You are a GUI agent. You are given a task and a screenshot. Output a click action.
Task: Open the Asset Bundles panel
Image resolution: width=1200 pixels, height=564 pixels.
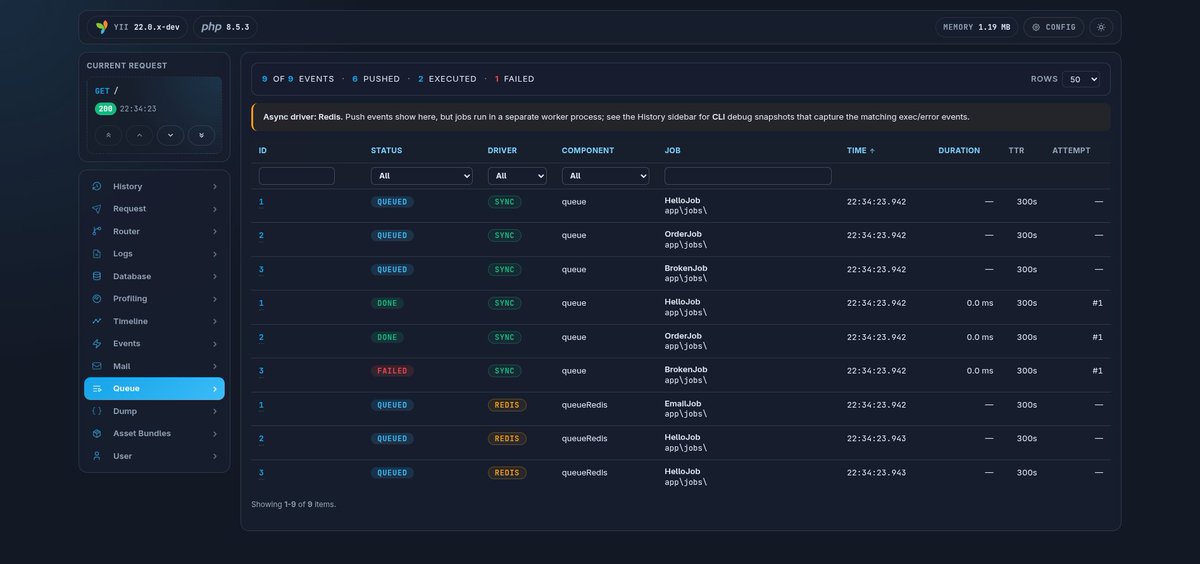coord(154,434)
